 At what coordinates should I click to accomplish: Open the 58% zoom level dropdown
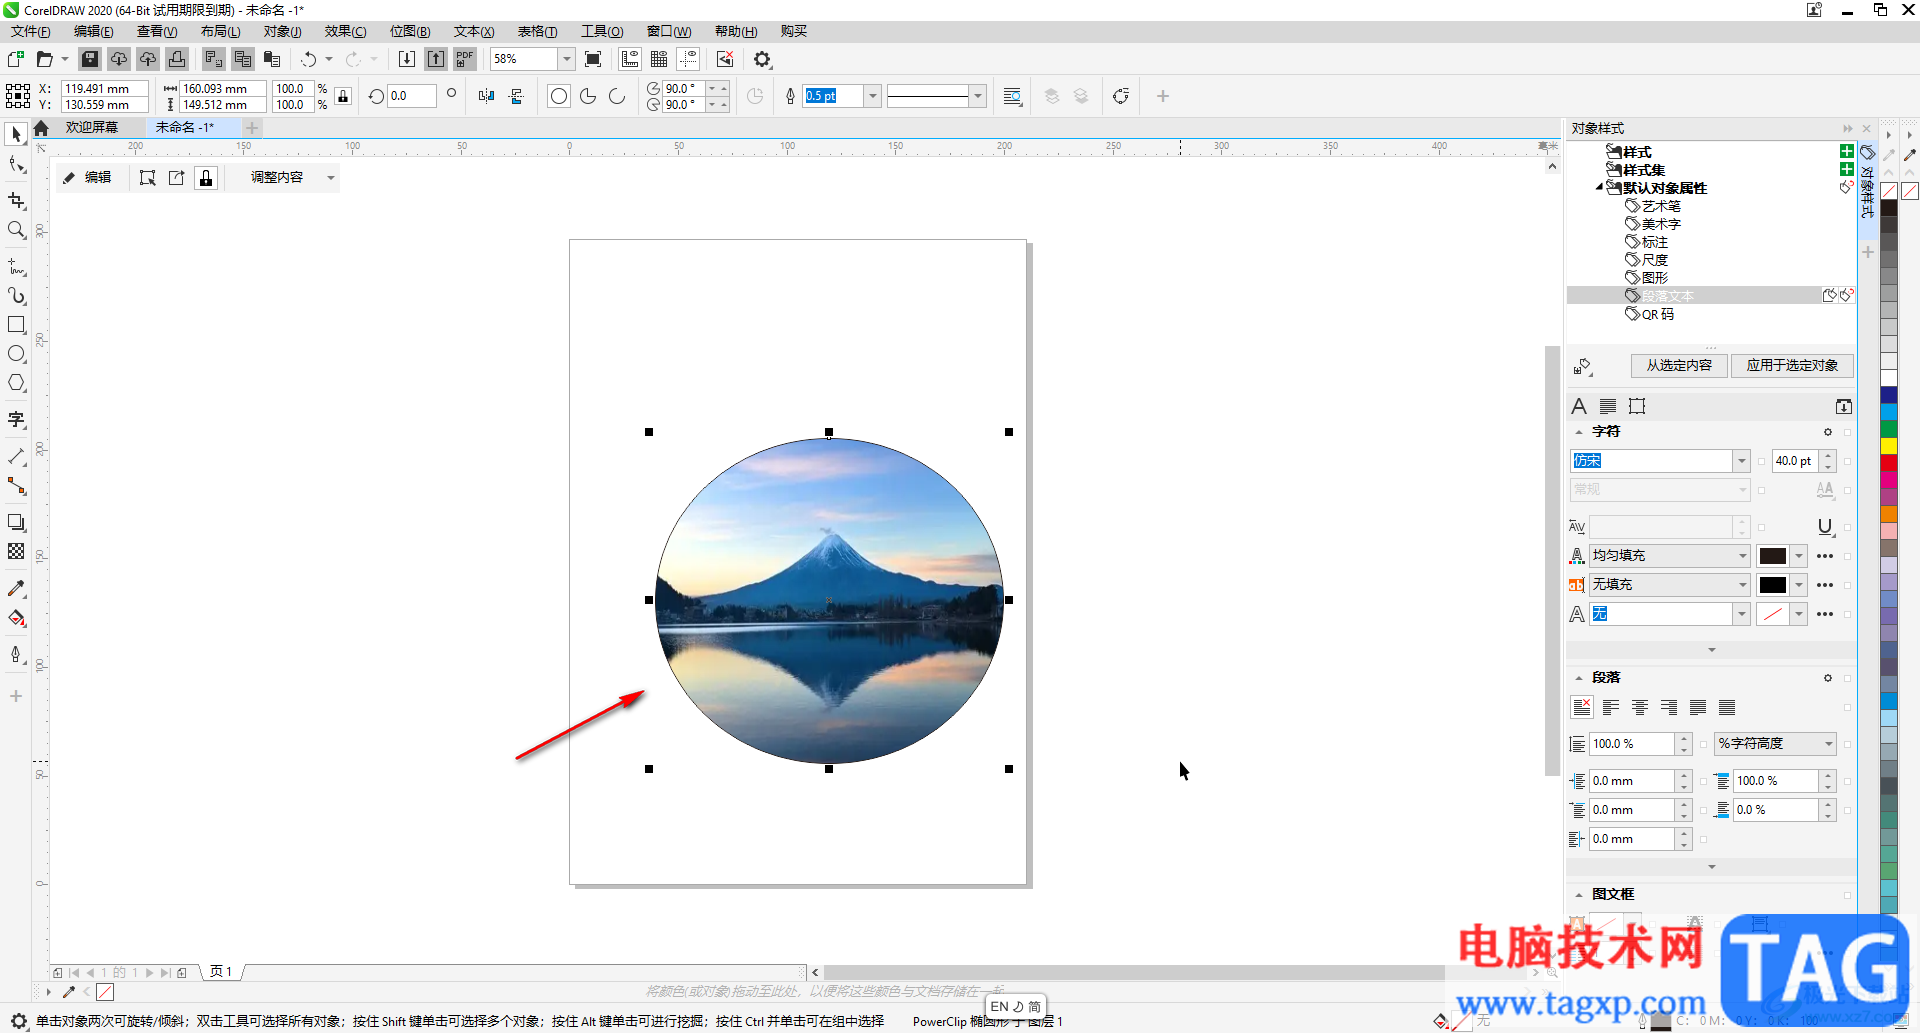tap(566, 59)
